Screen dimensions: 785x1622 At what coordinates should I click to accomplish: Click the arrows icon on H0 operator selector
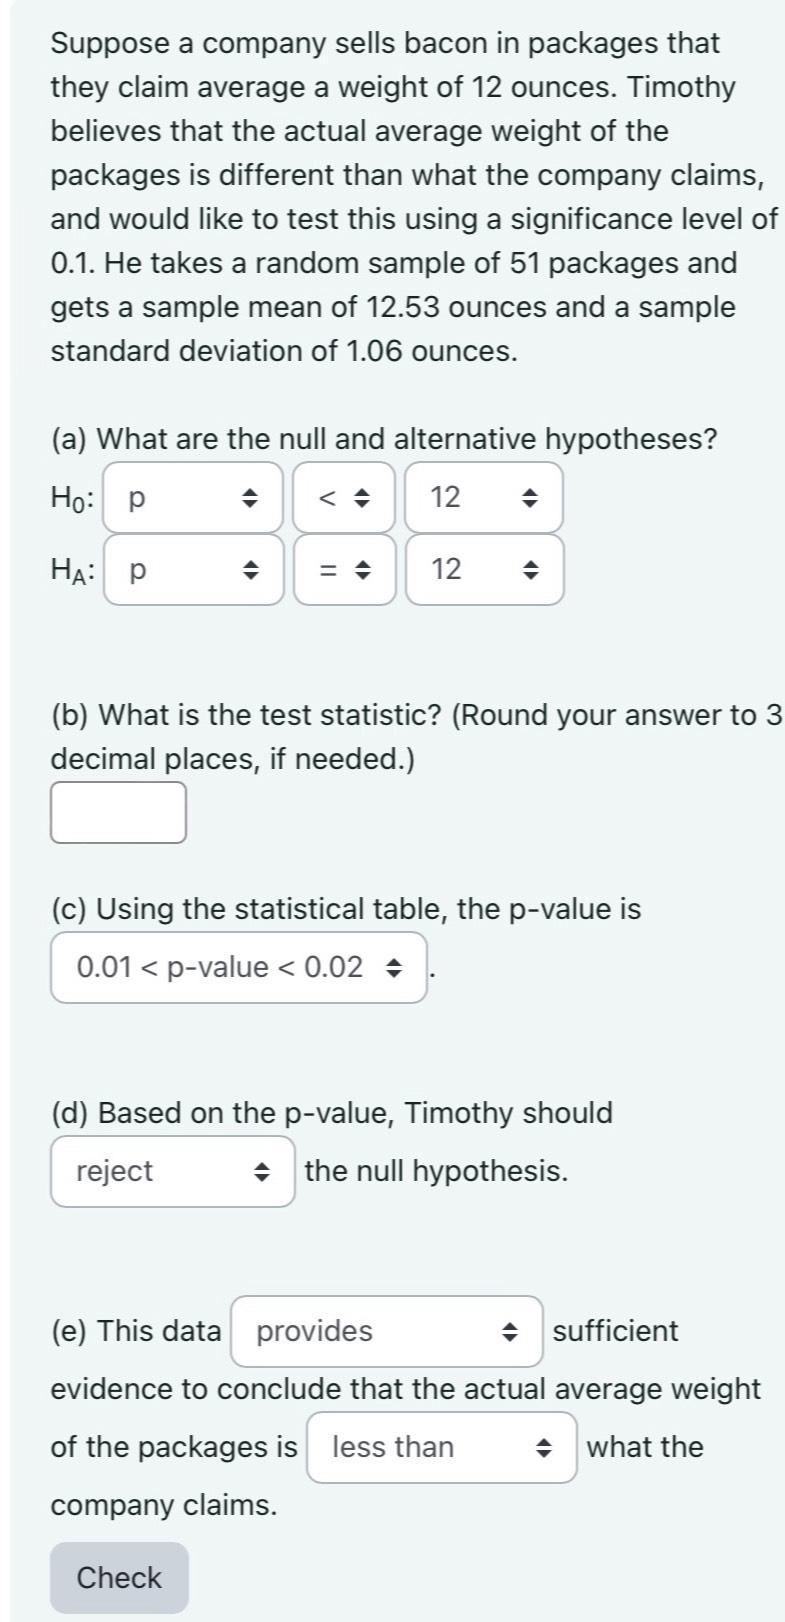365,497
